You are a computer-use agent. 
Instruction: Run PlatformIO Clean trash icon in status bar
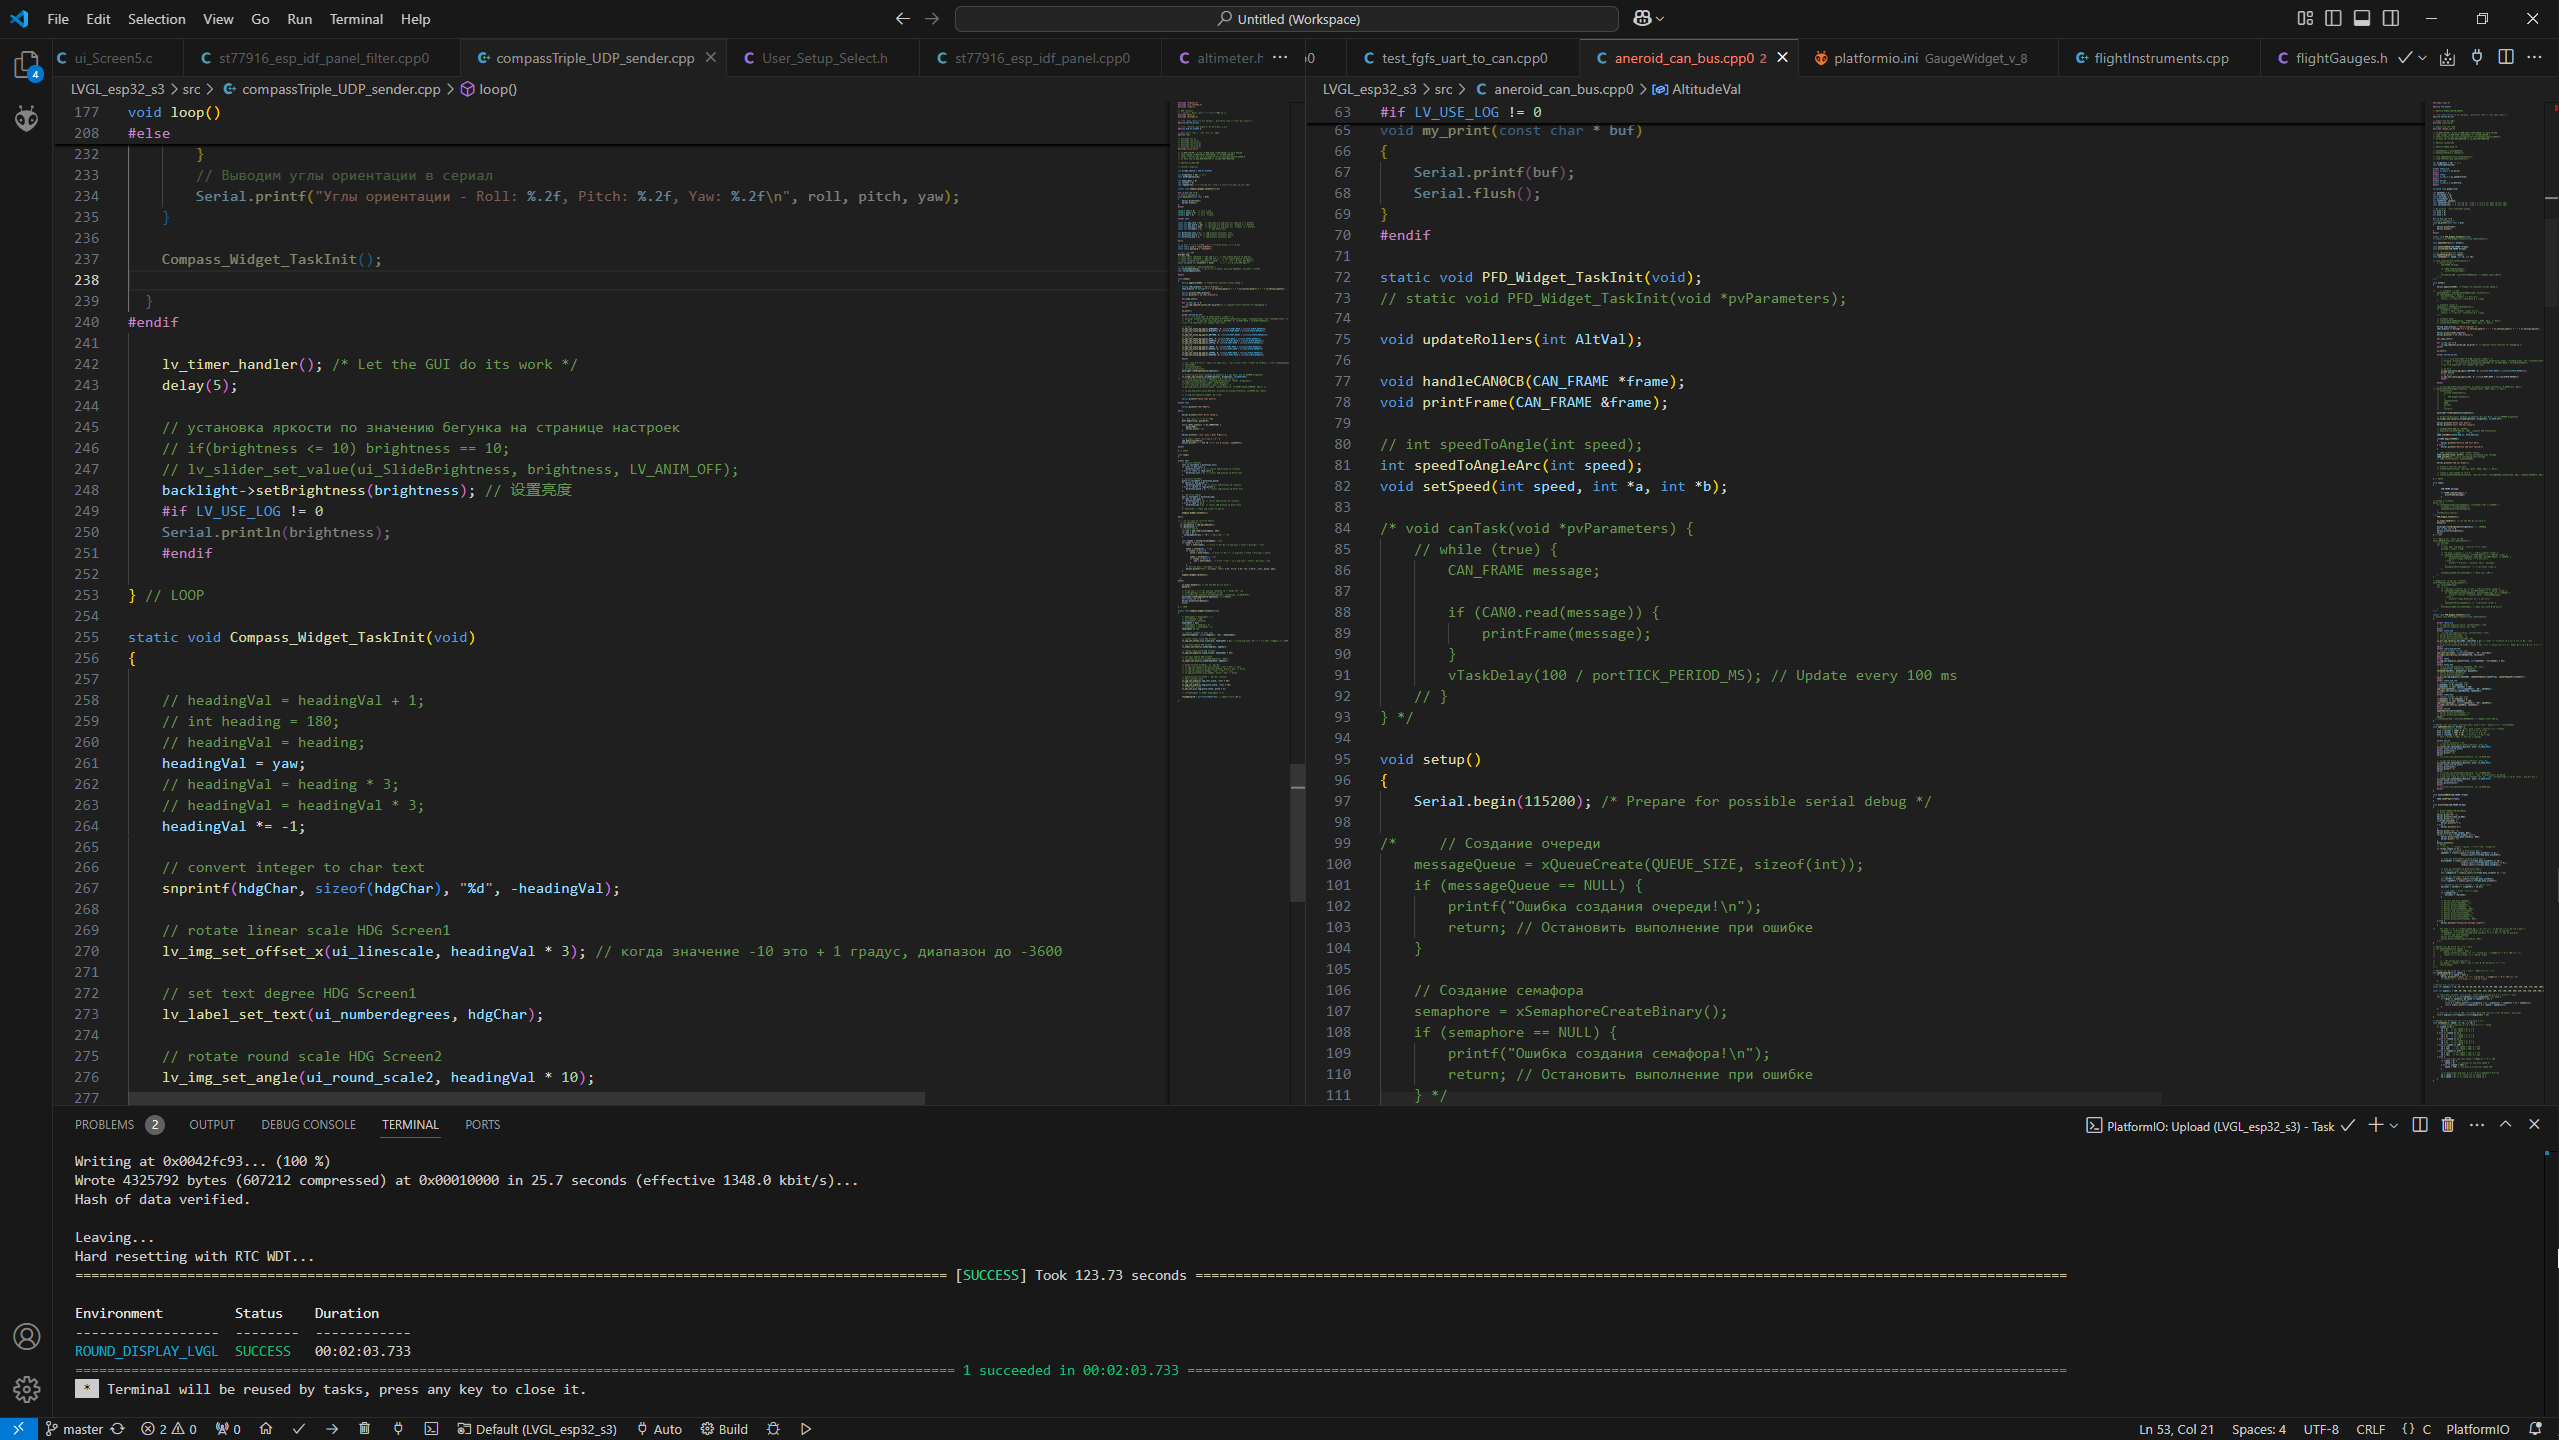[365, 1429]
